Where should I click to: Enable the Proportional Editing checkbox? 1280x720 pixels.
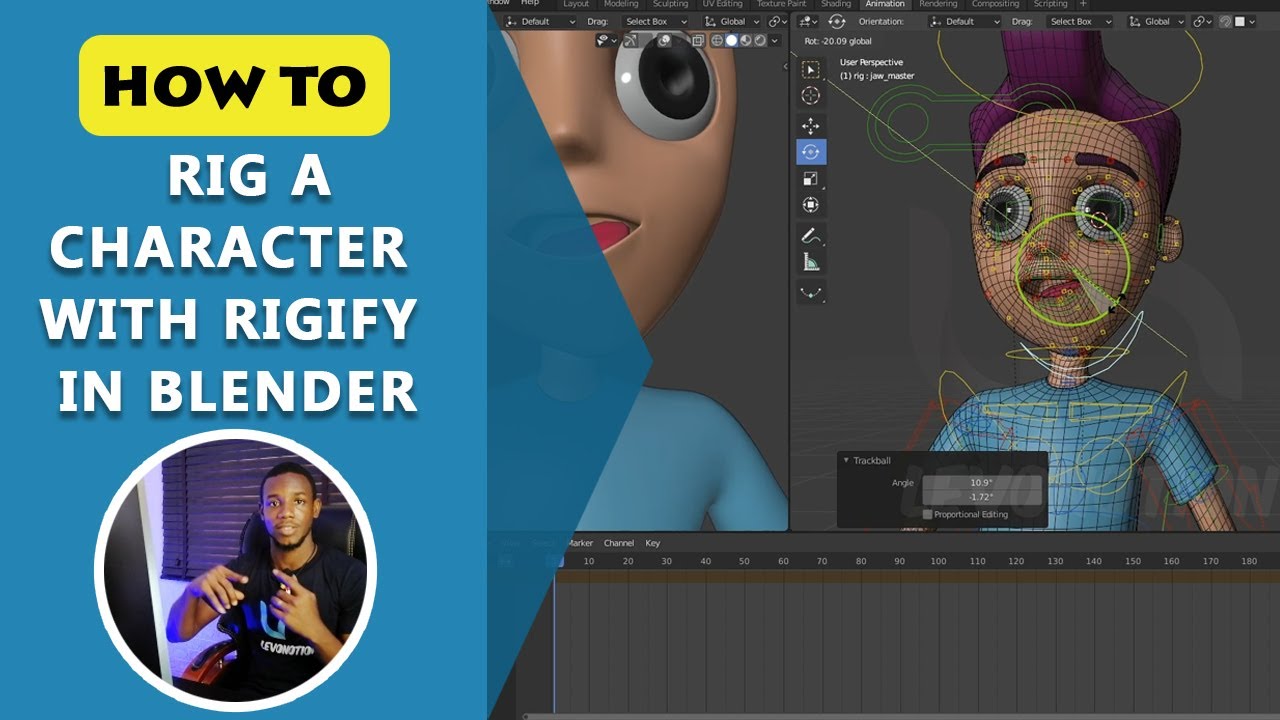927,514
